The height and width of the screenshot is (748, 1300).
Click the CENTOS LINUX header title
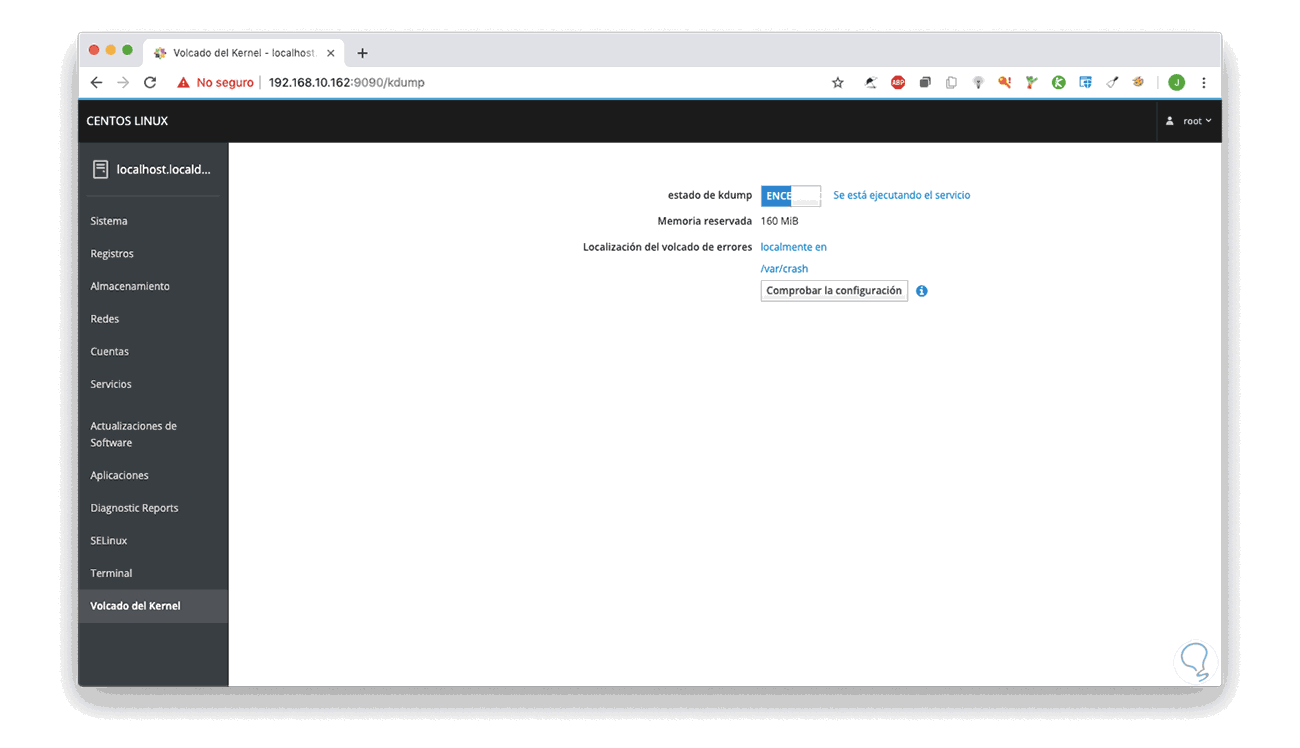pos(127,121)
